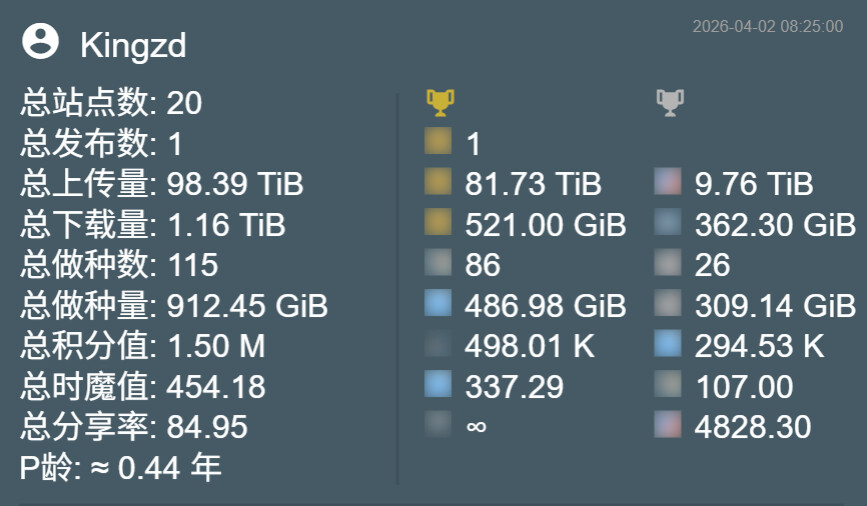
Task: Click site icon beside 362.30 GiB
Action: pyautogui.click(x=668, y=222)
